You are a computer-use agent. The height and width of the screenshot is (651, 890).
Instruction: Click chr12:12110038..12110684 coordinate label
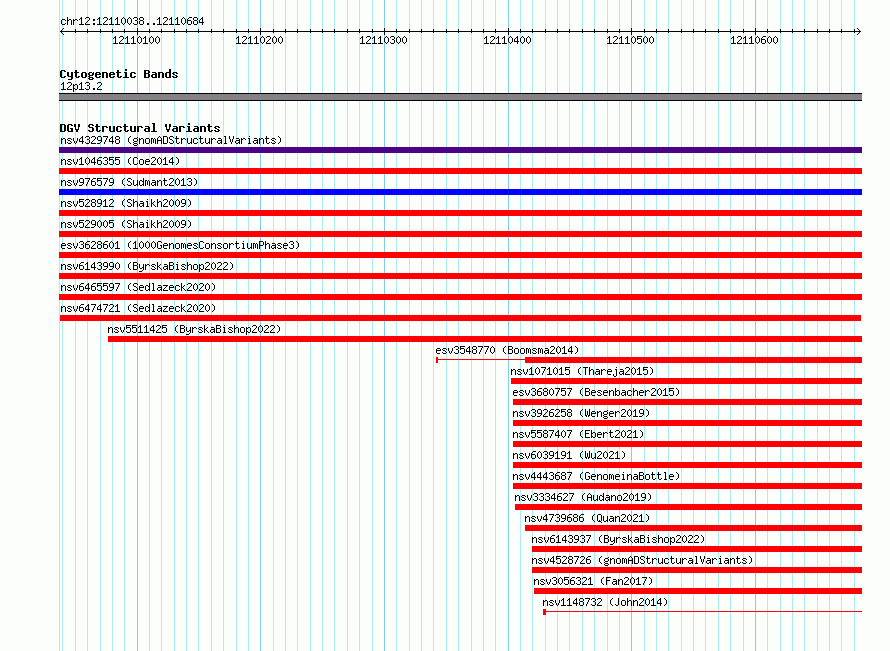[x=132, y=21]
